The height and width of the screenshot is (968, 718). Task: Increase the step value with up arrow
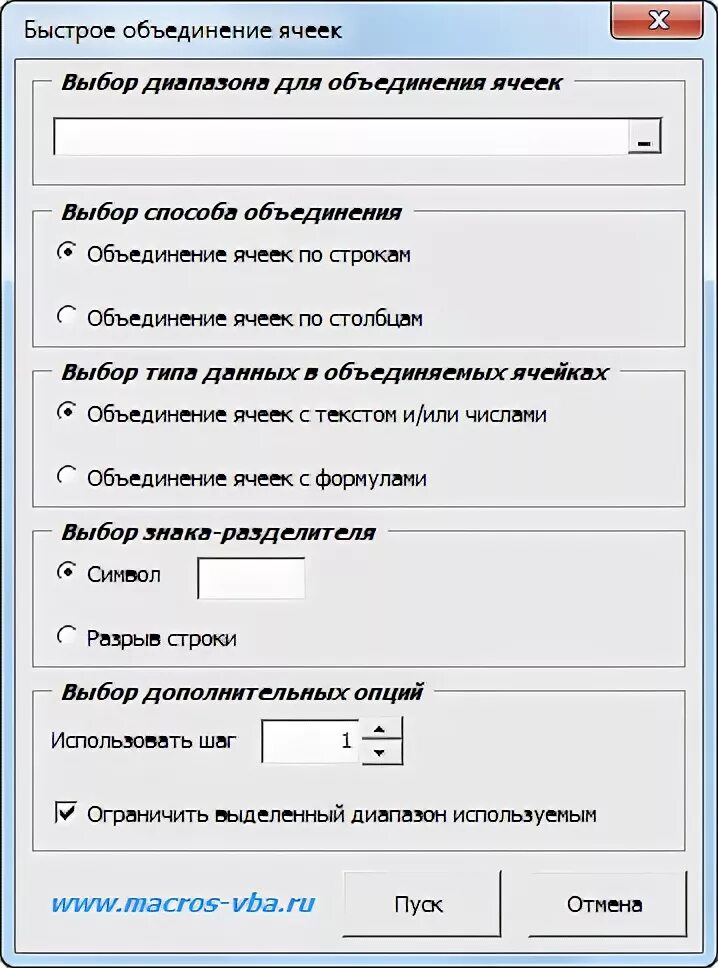(x=381, y=729)
